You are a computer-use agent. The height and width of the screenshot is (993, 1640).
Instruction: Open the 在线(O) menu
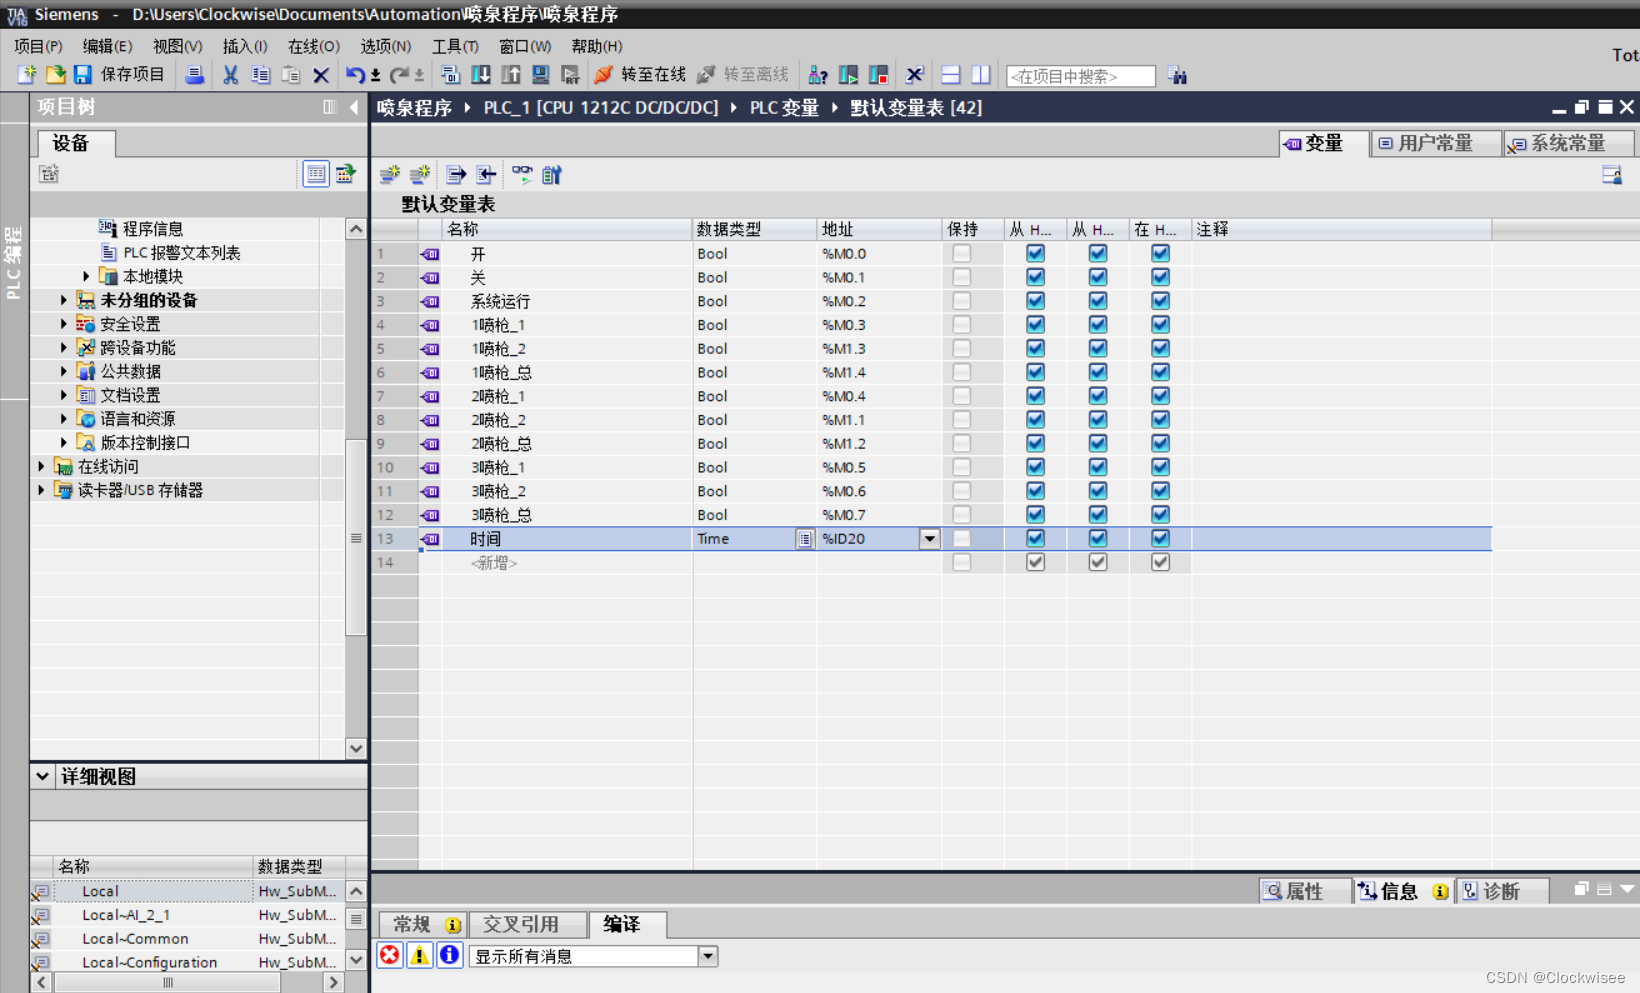pos(314,46)
